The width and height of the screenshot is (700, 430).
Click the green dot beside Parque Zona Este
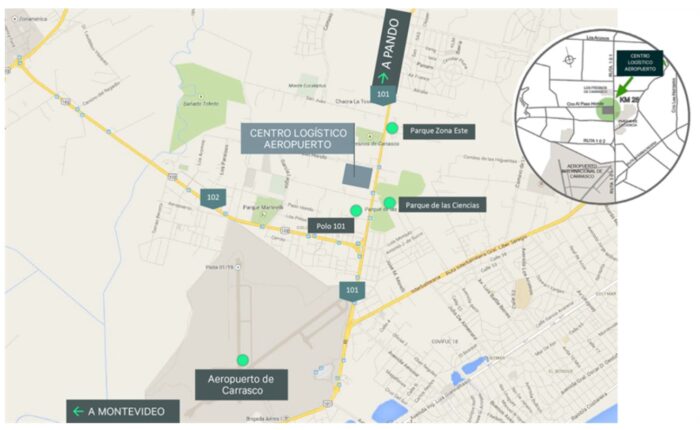tap(392, 128)
